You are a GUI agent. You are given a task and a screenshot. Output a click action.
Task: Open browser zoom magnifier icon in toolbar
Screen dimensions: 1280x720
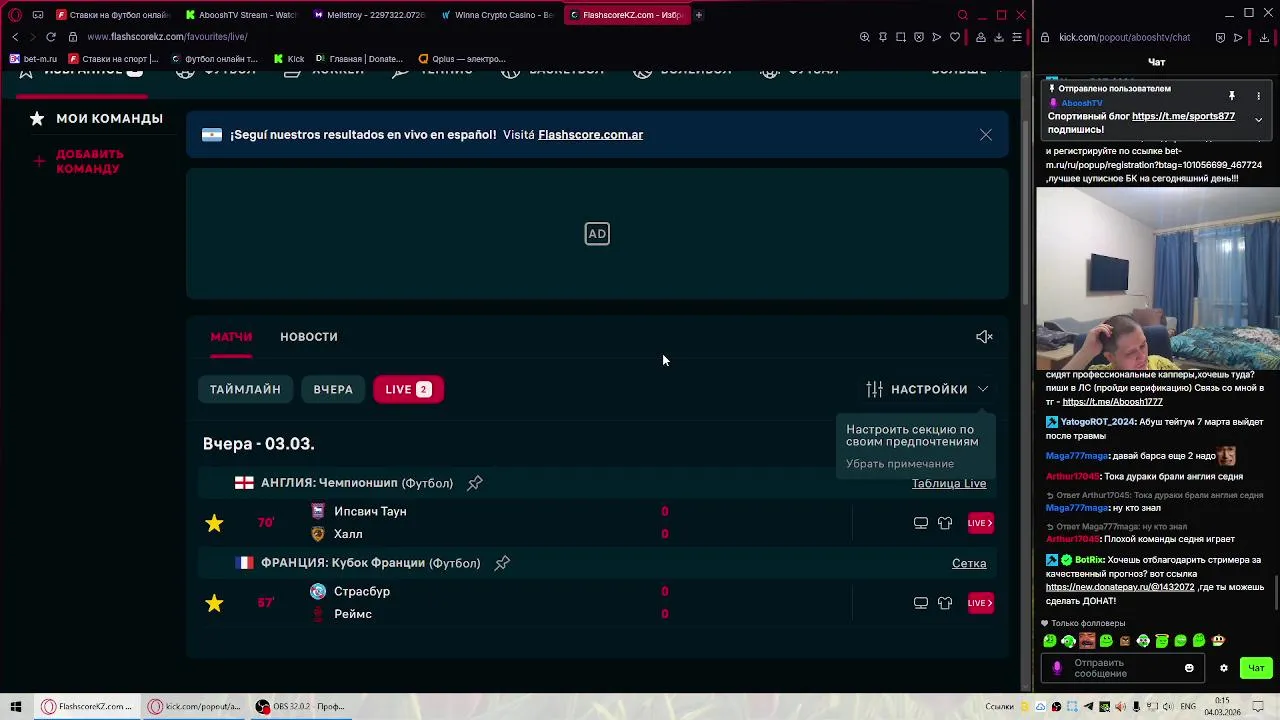[x=865, y=37]
